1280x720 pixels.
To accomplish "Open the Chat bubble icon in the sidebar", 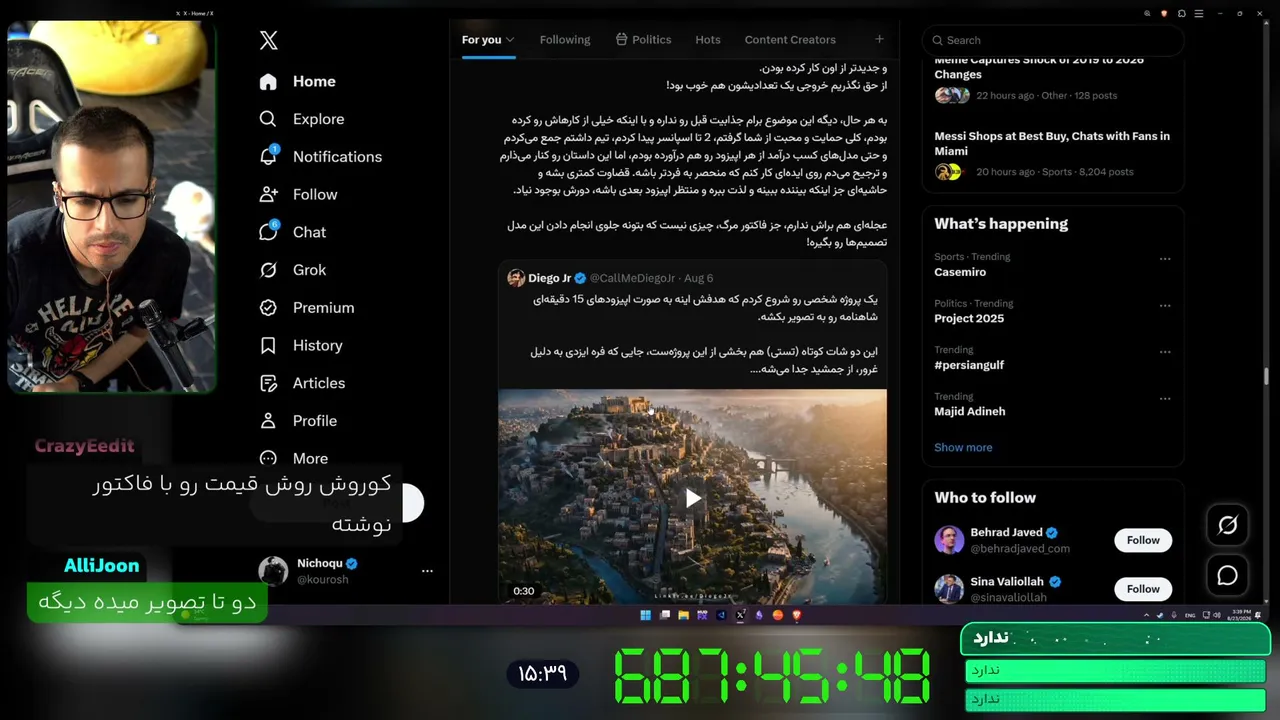I will tap(268, 232).
